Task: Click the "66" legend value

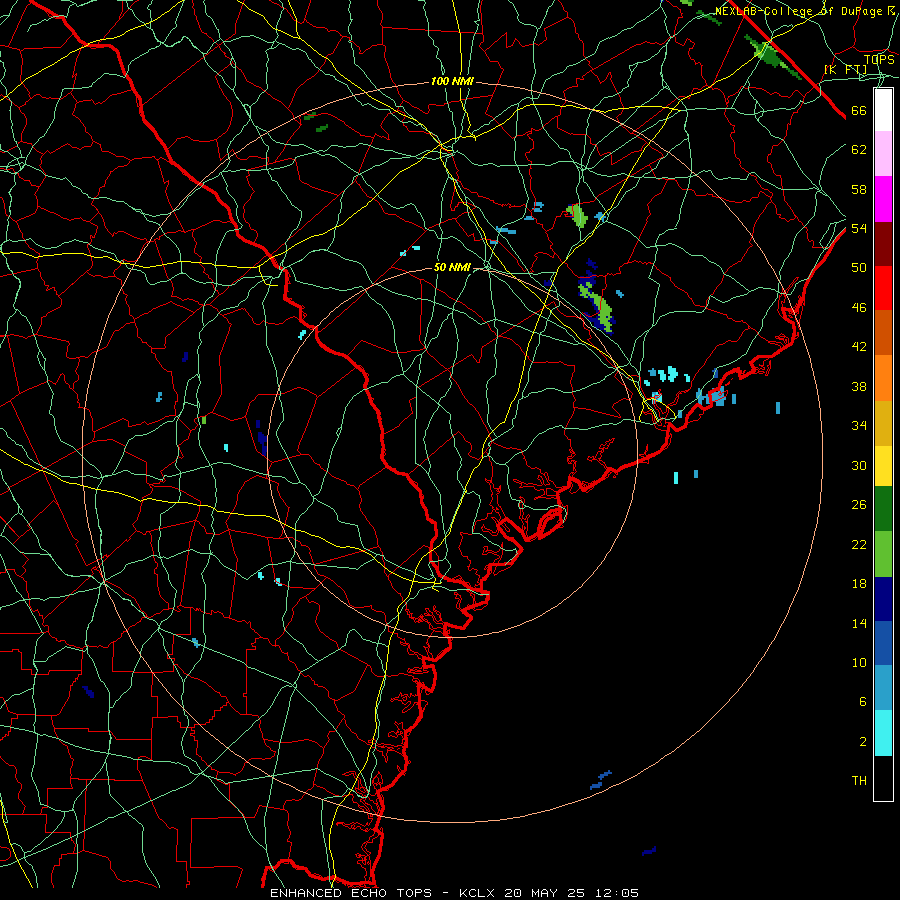Action: pyautogui.click(x=859, y=111)
